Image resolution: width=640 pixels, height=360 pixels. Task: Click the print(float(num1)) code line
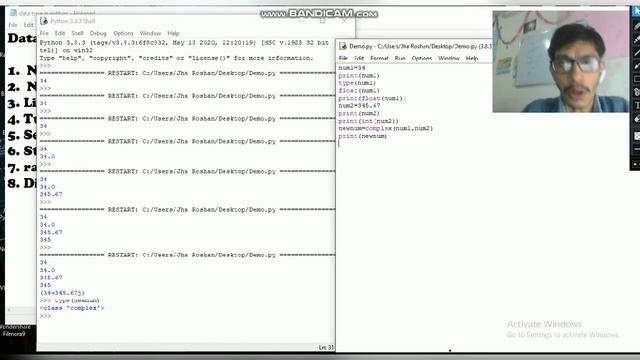[372, 98]
